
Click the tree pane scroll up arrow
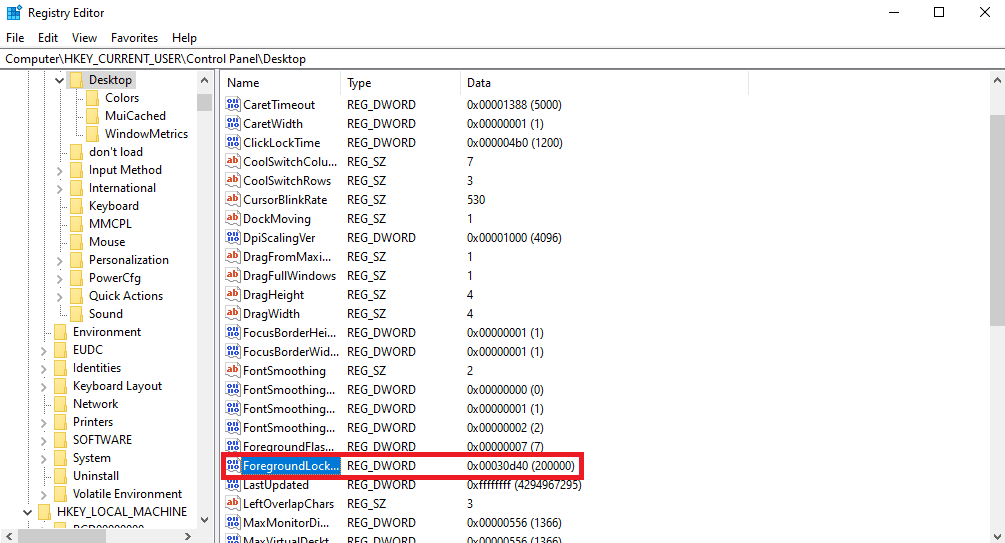pos(204,80)
